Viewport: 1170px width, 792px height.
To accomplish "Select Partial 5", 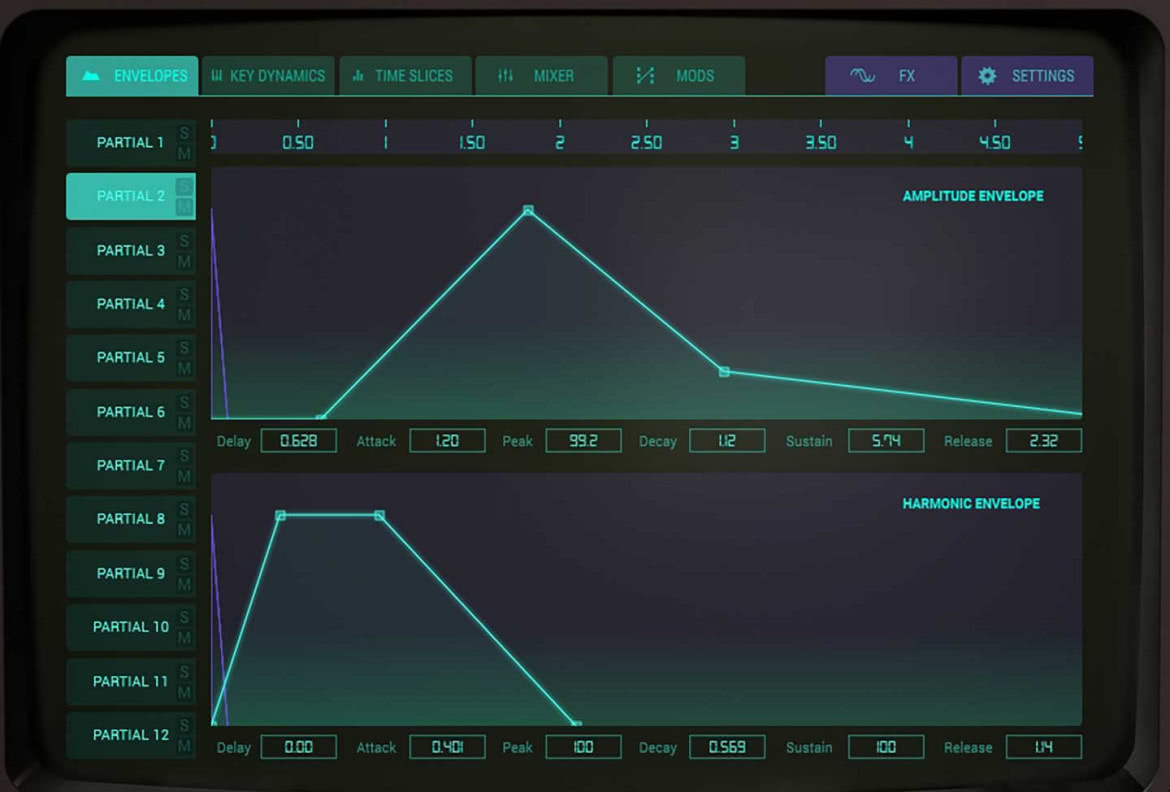I will coord(130,358).
